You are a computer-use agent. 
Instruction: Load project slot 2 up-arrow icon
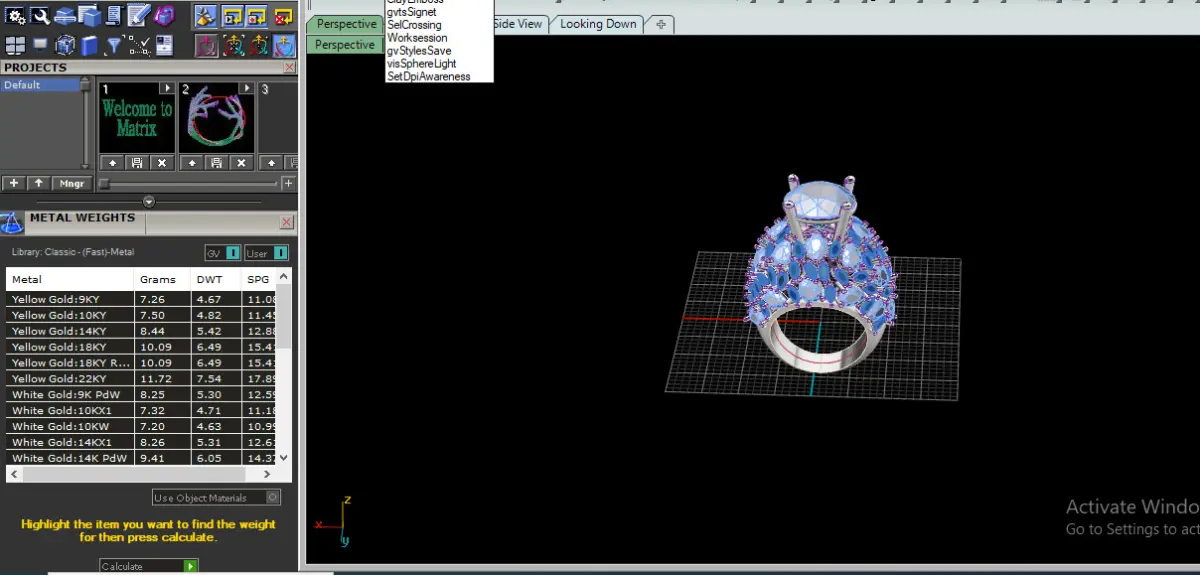click(x=191, y=162)
